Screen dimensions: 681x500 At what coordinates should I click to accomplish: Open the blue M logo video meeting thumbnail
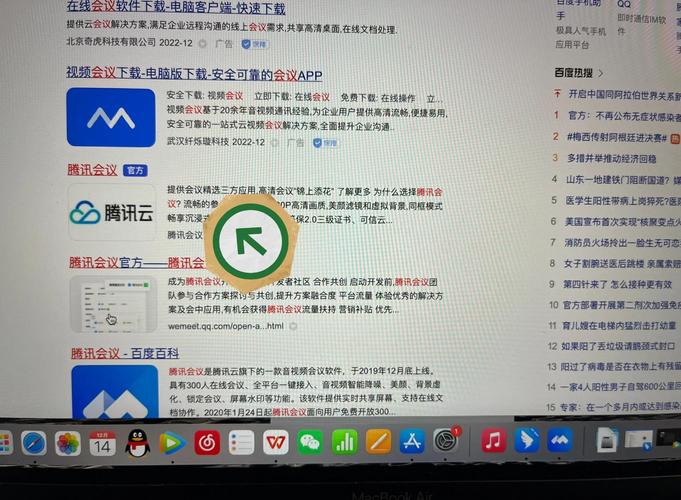coord(111,117)
